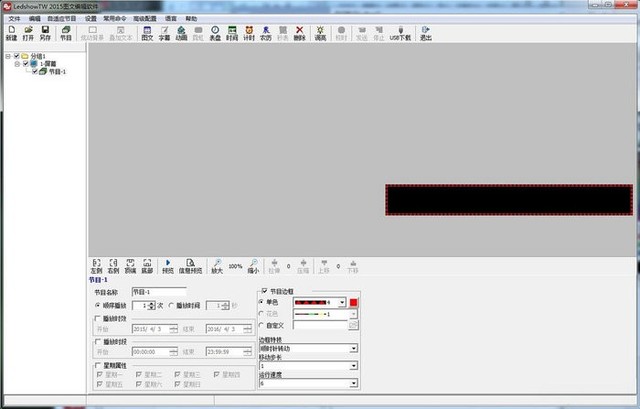Insert a 字幕 (subtitle) area

pos(164,33)
